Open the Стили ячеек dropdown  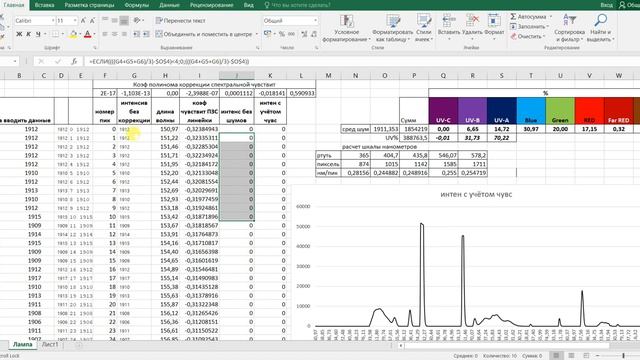[x=423, y=28]
